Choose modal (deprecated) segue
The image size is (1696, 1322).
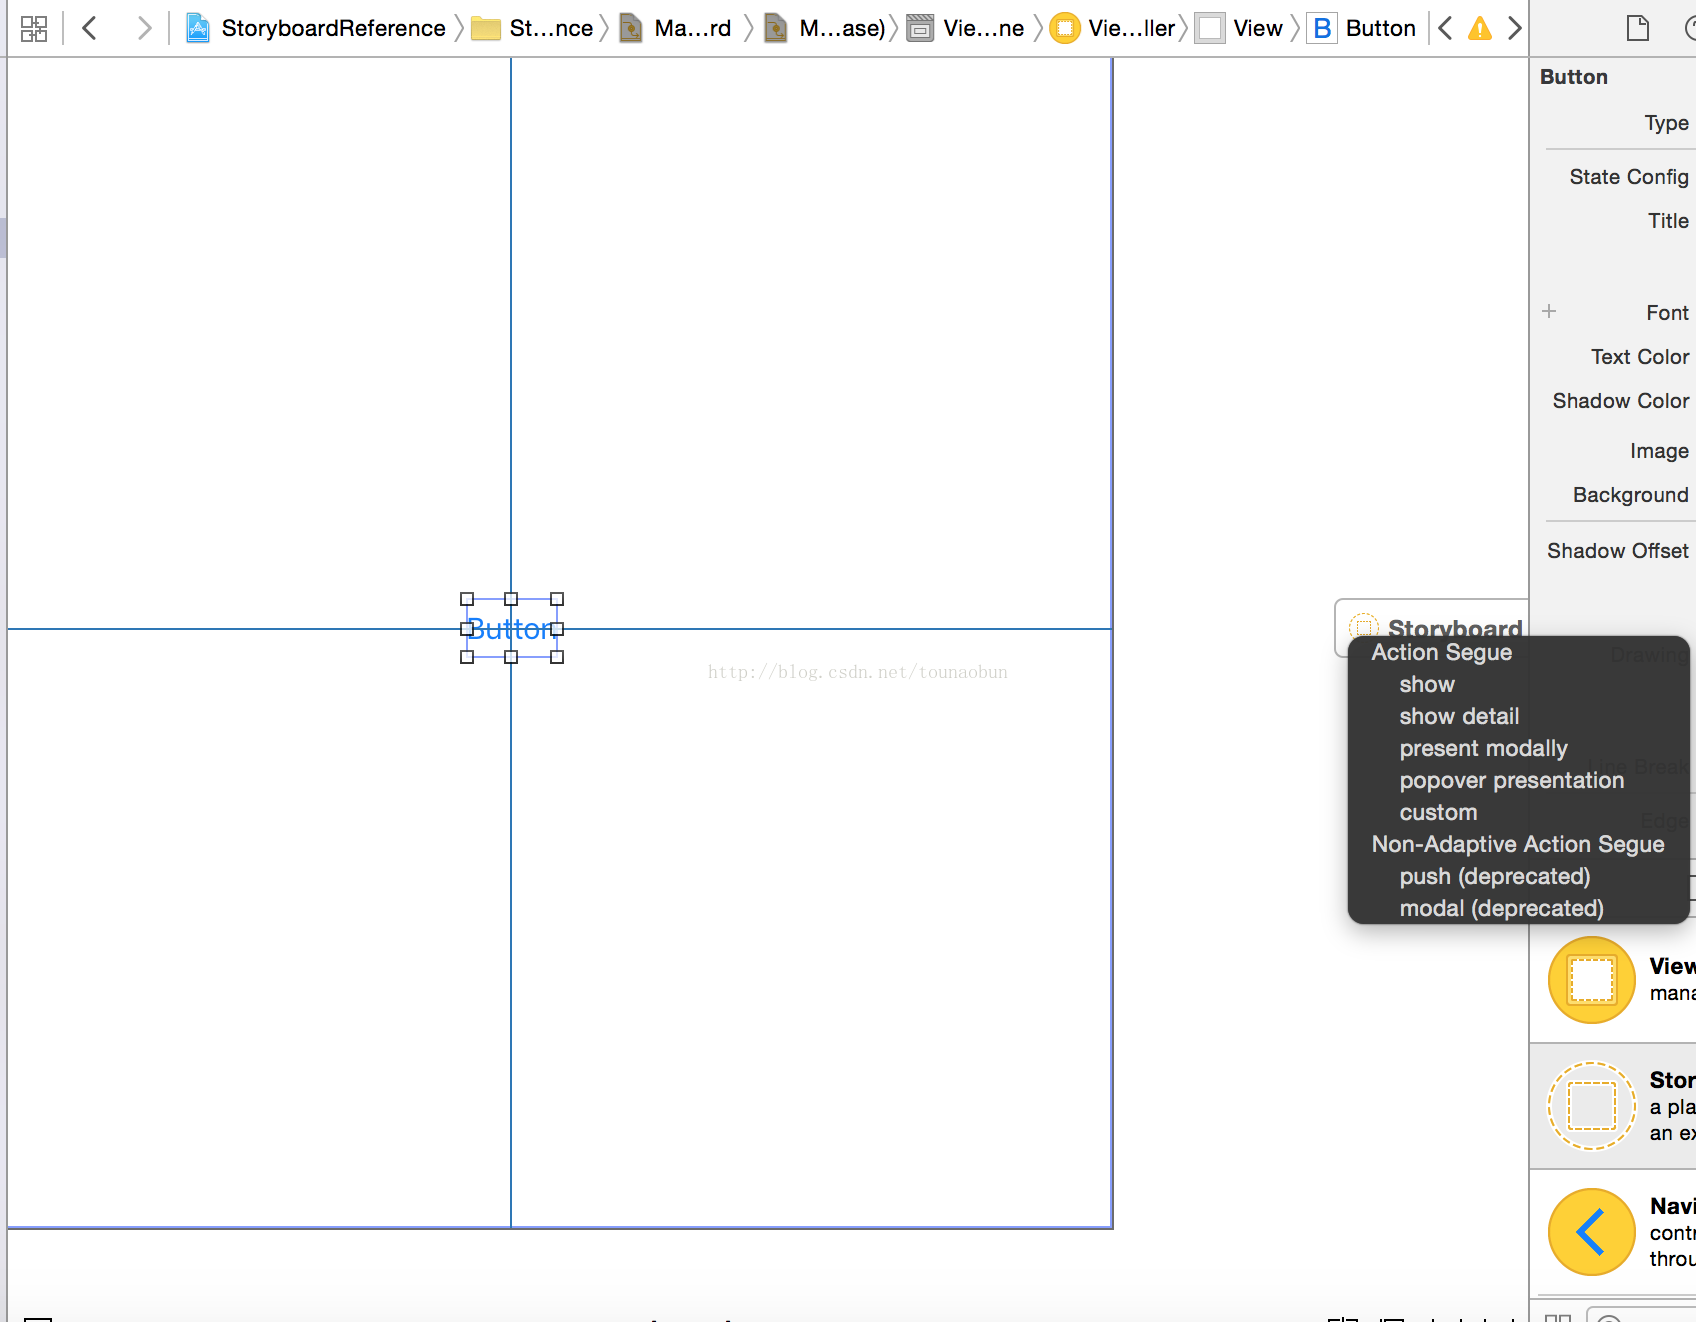1501,908
